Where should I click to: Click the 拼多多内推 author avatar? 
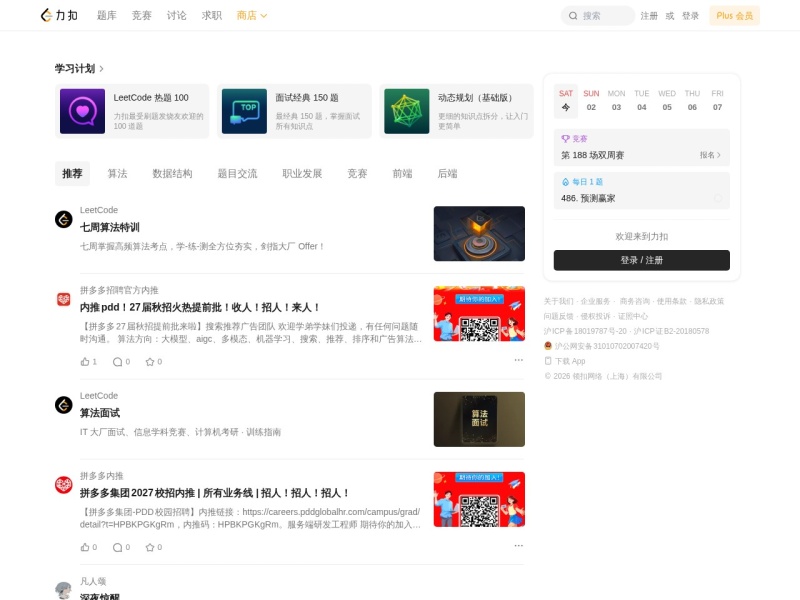pos(64,485)
